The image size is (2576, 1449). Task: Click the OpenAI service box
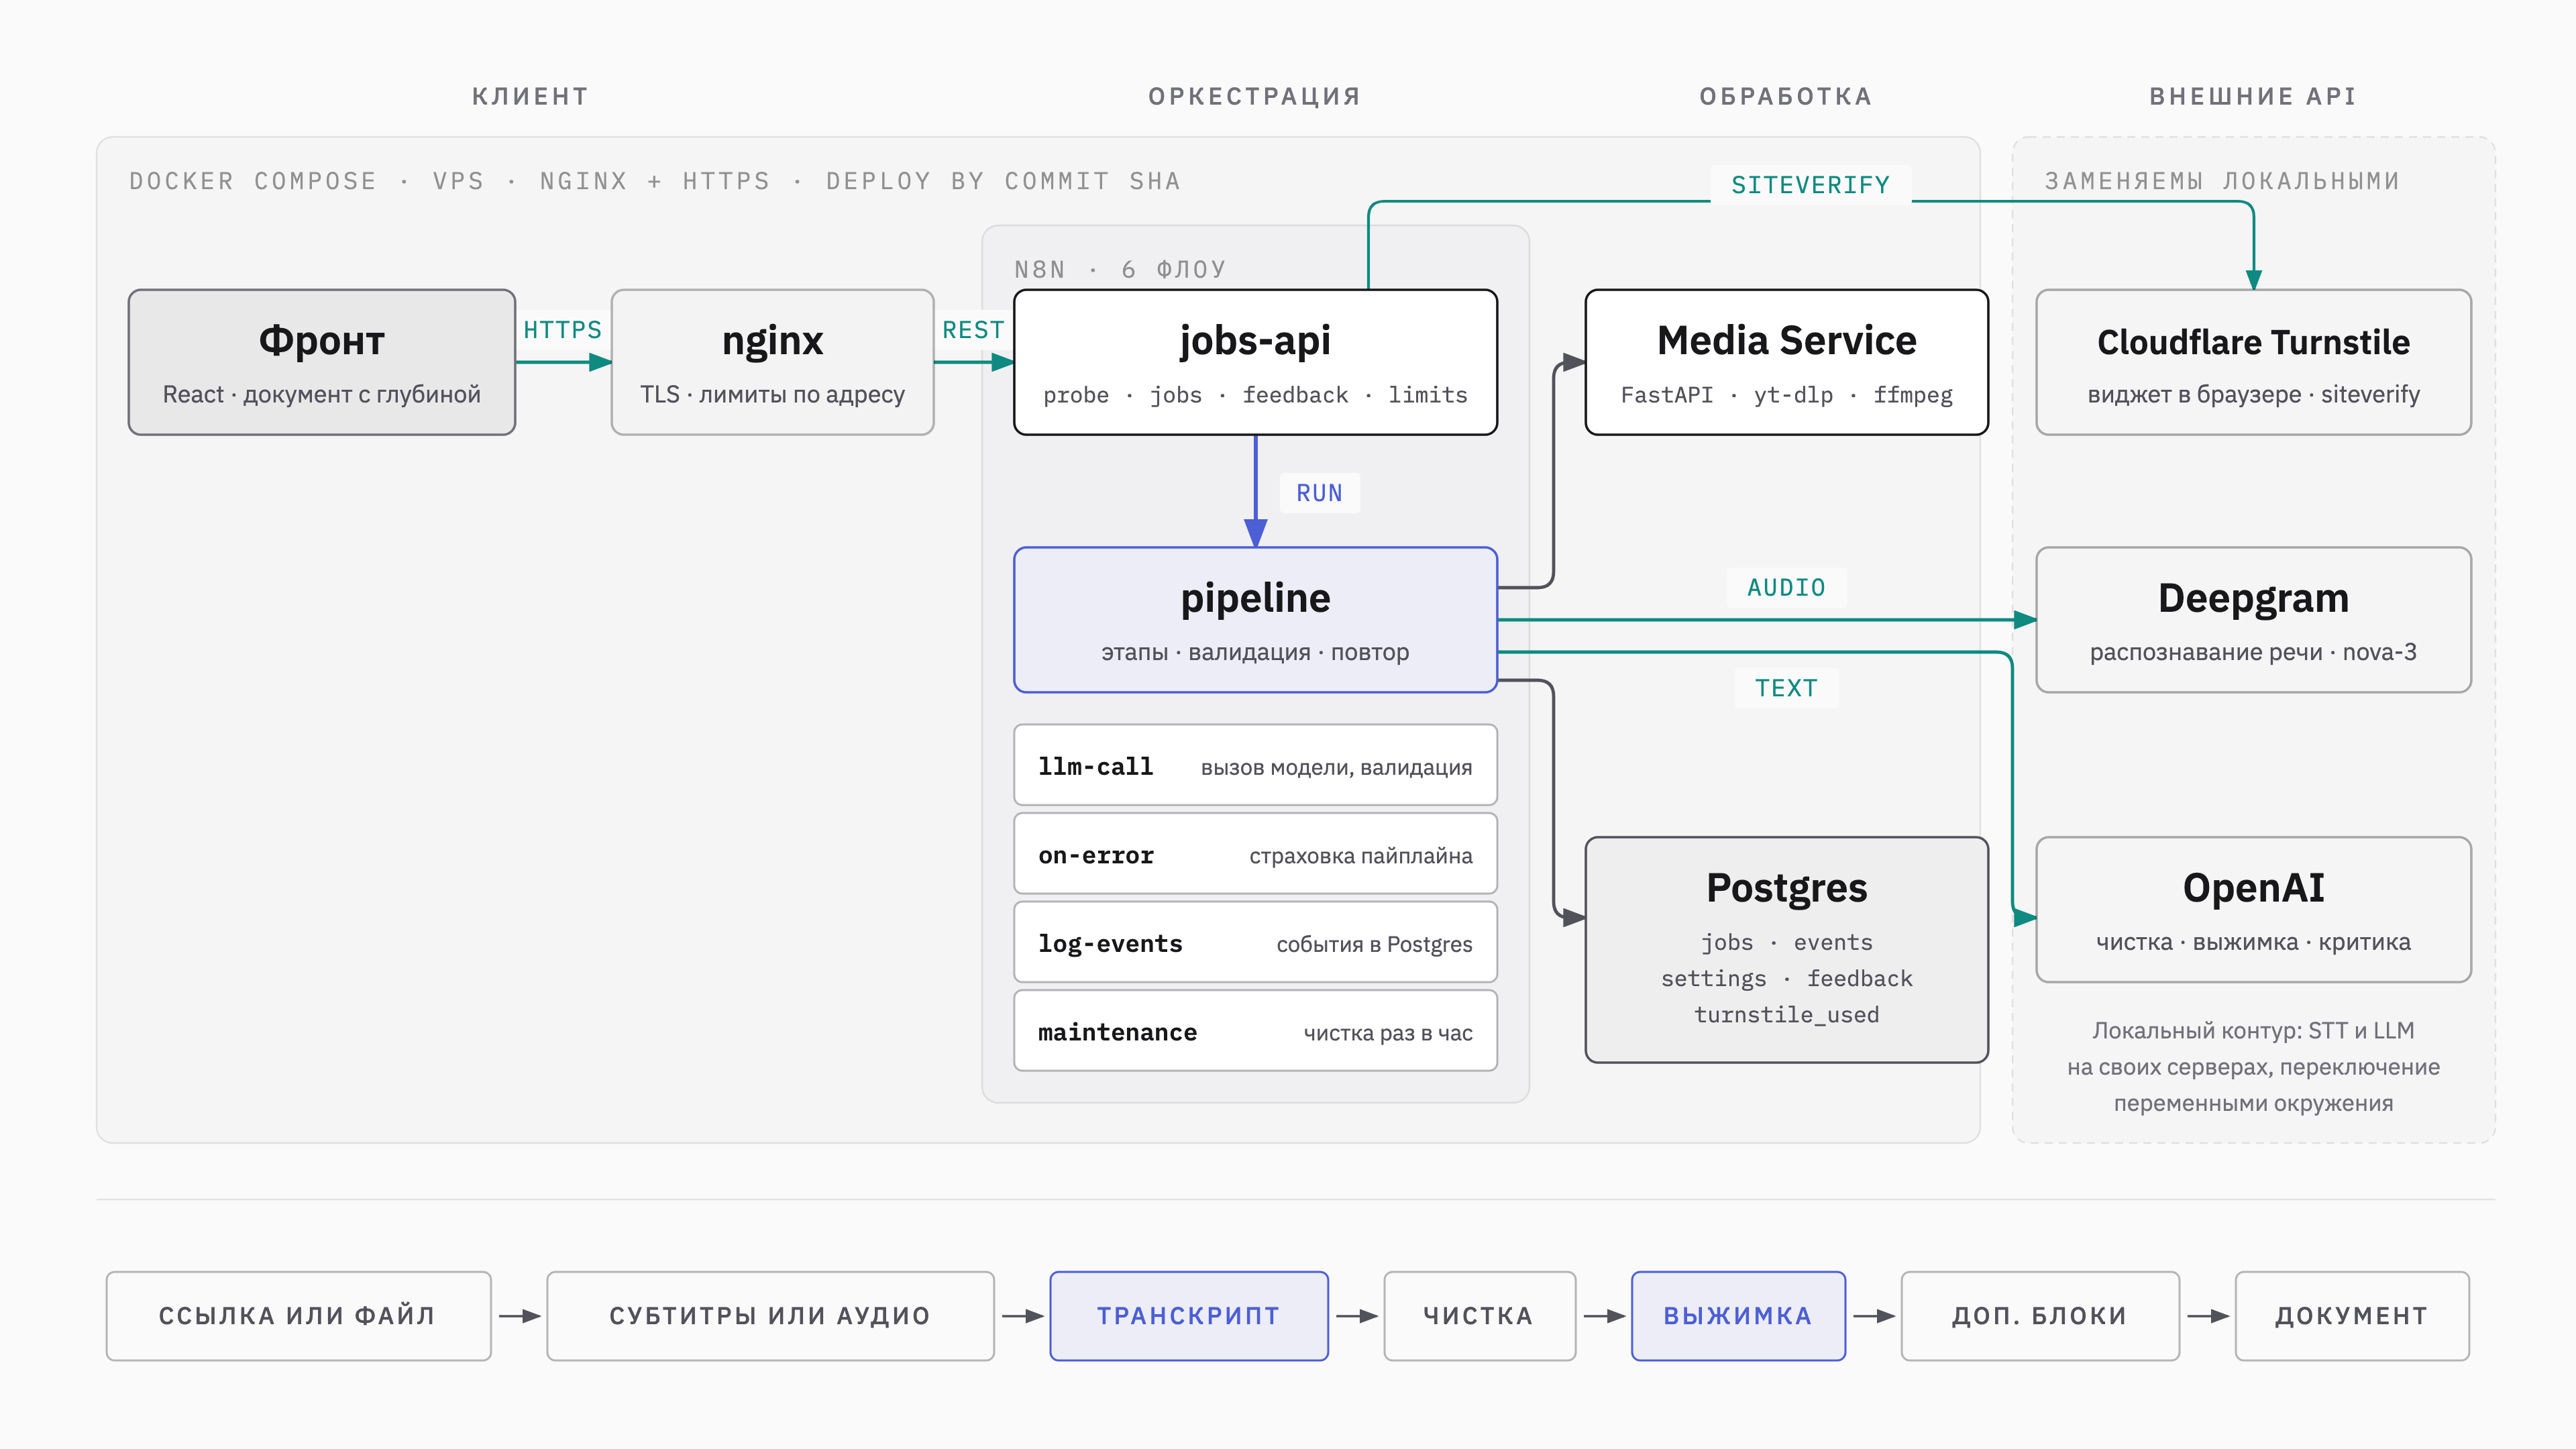click(x=2253, y=909)
